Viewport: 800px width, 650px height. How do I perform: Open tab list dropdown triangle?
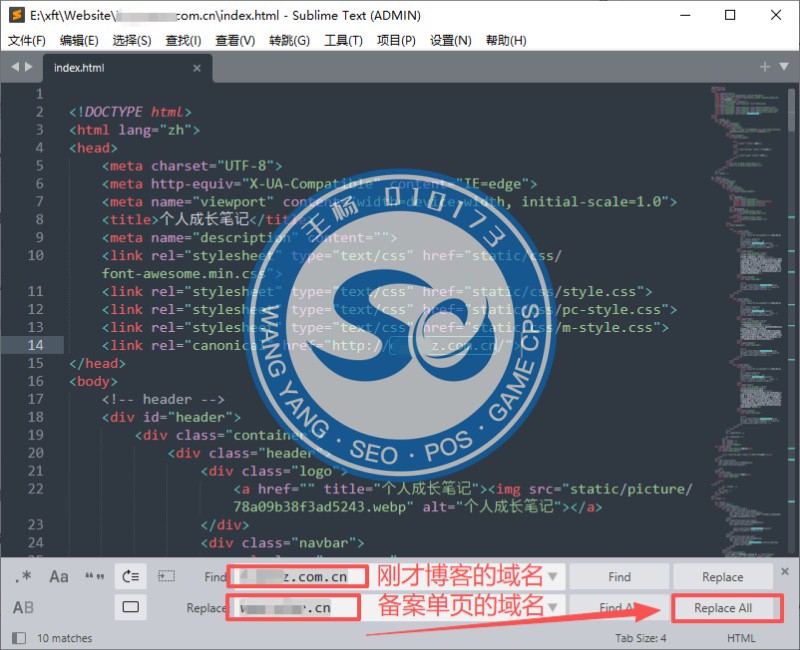[784, 66]
